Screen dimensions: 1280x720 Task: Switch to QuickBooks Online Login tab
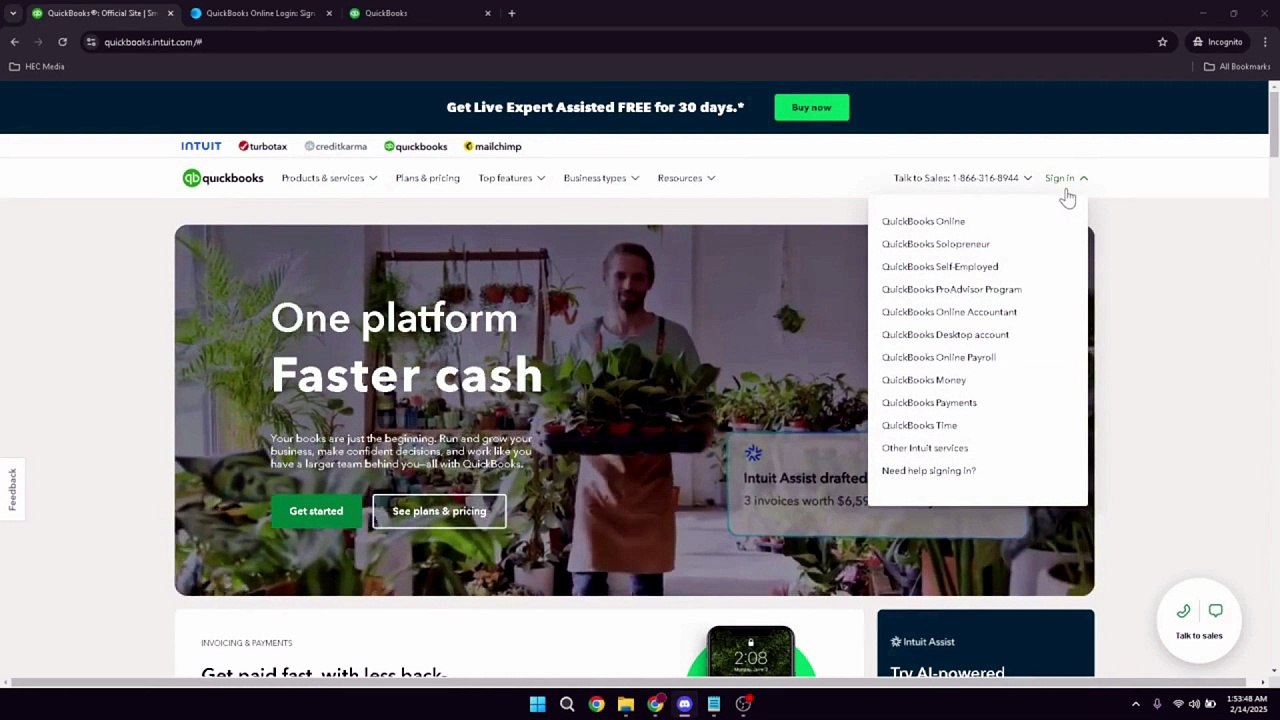point(258,13)
